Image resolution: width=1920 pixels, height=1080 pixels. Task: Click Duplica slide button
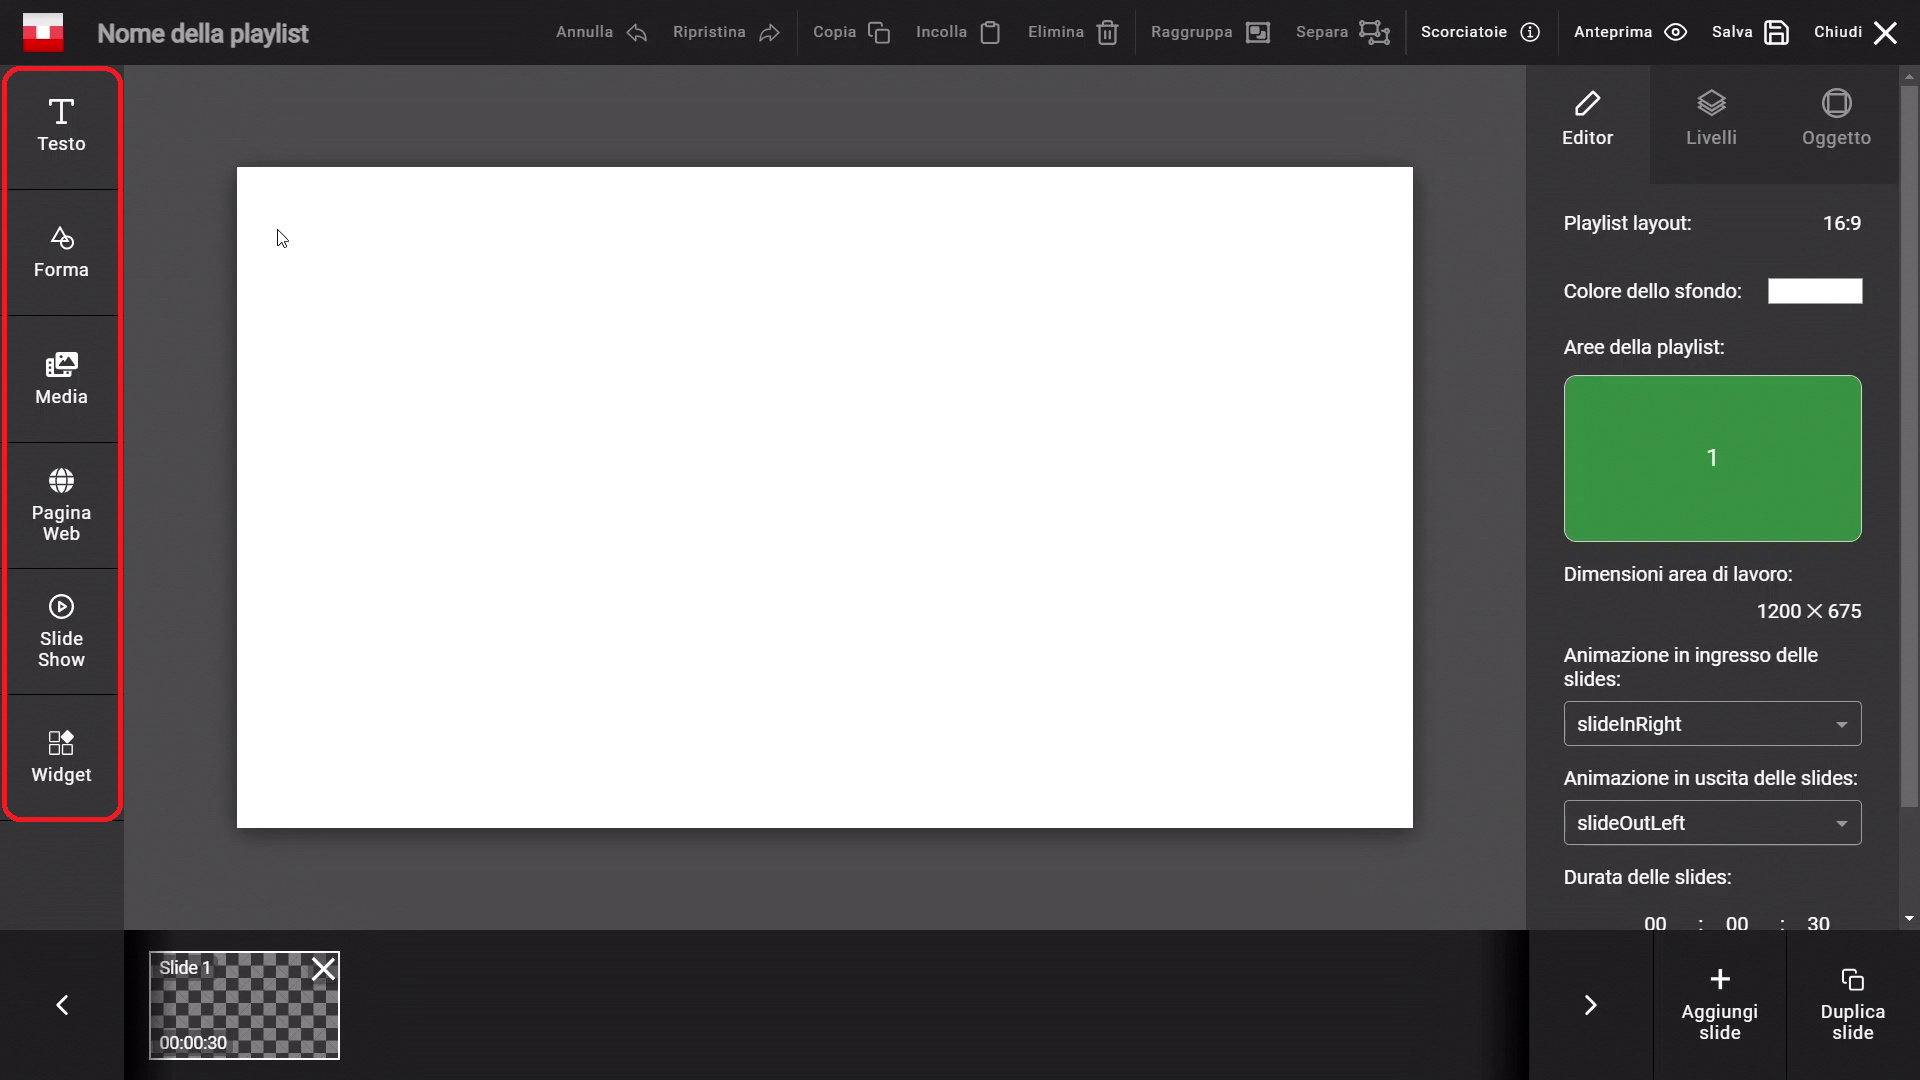click(x=1852, y=1005)
